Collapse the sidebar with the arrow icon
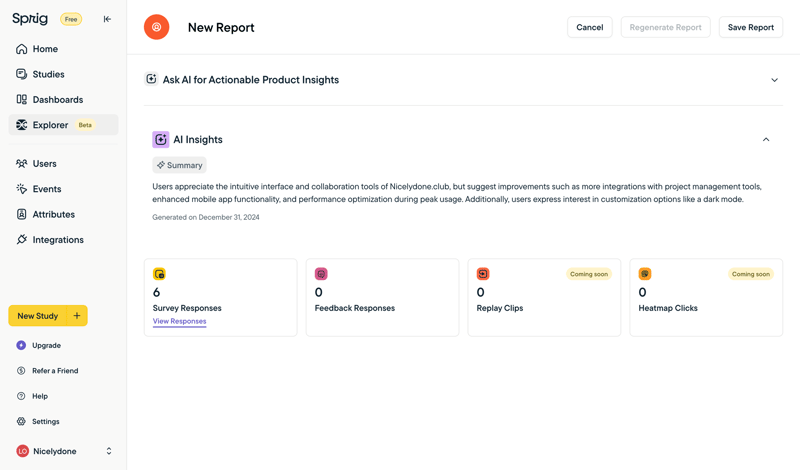This screenshot has height=470, width=800. (107, 19)
